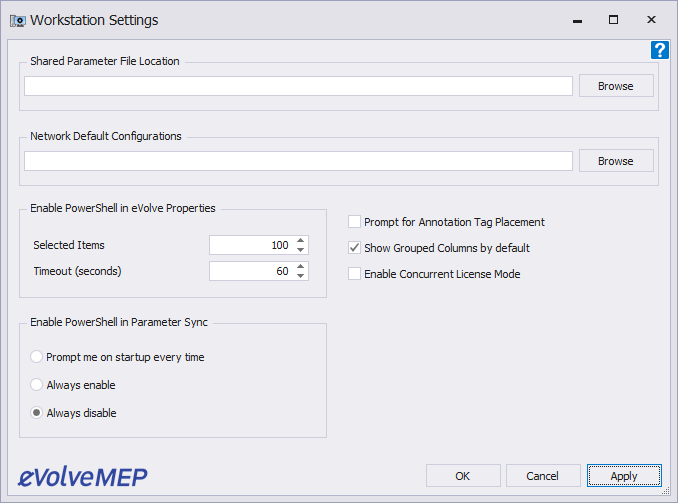
Task: Maximize the Workstation Settings window
Action: tap(613, 20)
